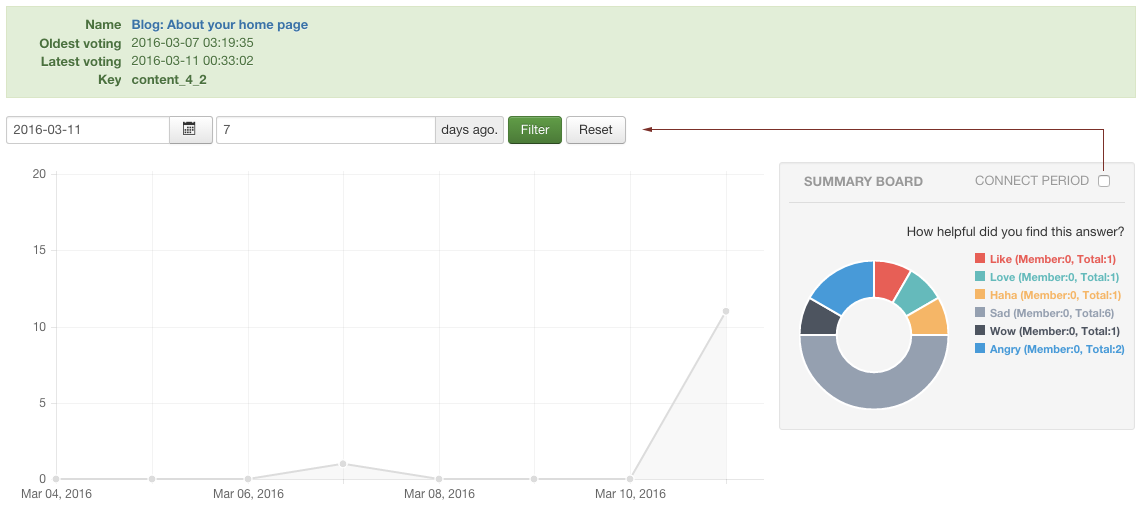Image resolution: width=1143 pixels, height=513 pixels.
Task: Click the days ago number field
Action: [325, 130]
